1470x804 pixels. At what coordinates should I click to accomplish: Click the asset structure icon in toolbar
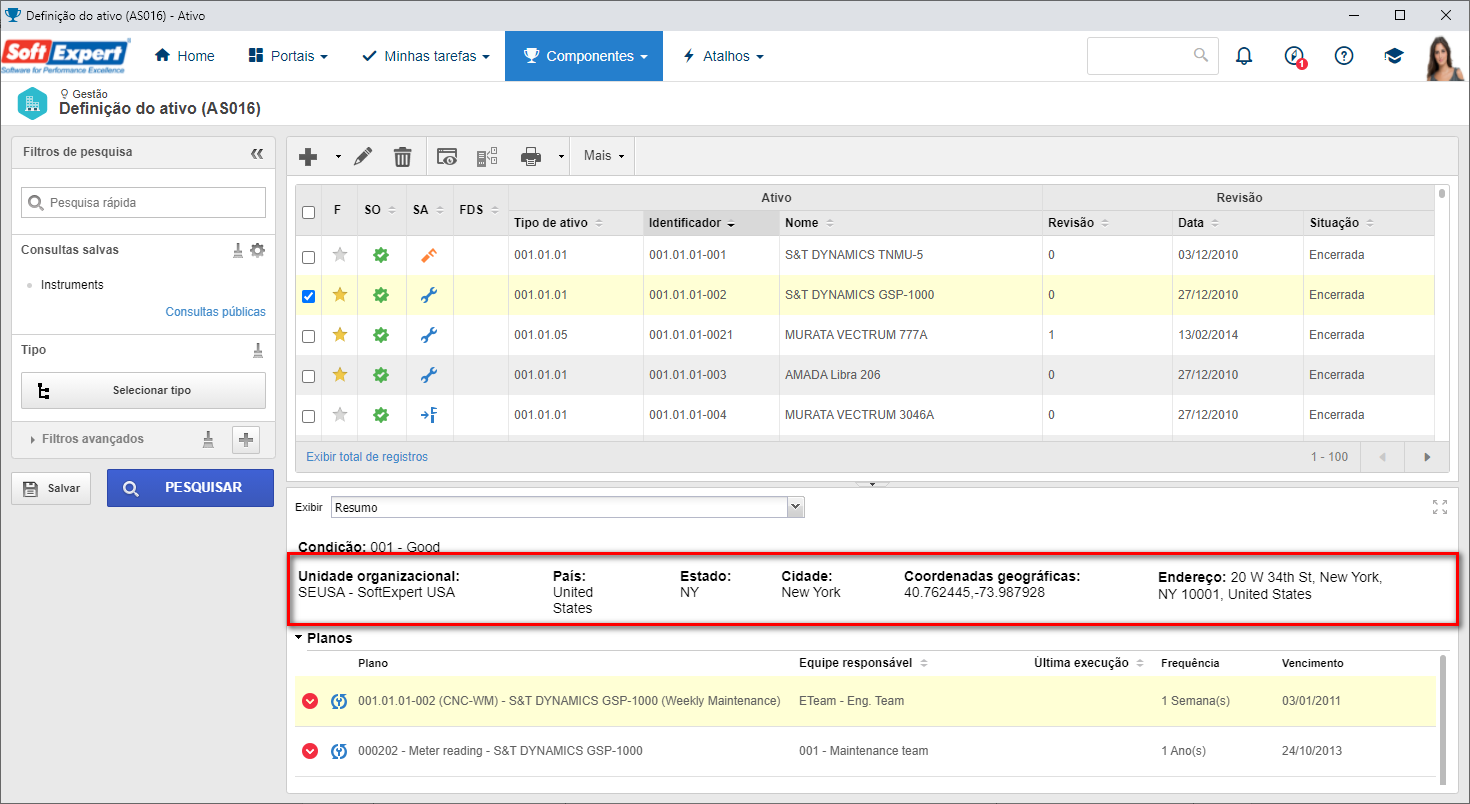pos(487,156)
